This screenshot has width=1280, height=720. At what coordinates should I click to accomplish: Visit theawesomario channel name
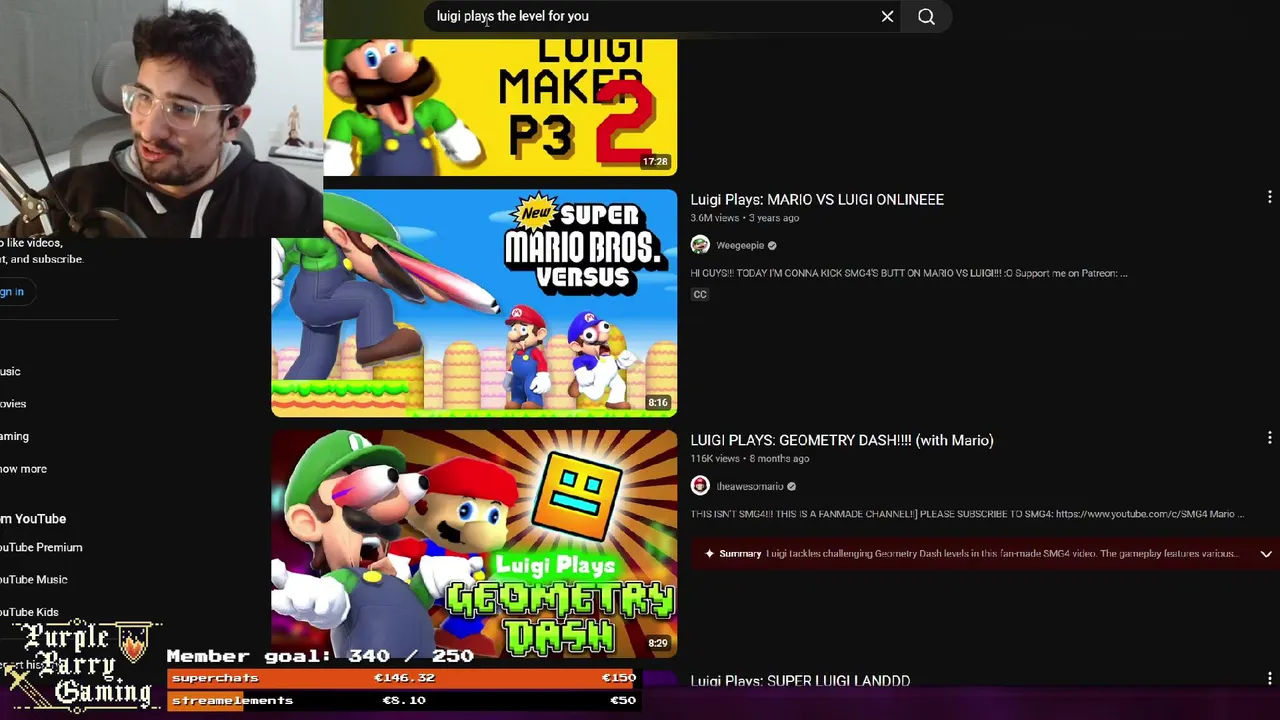pyautogui.click(x=750, y=486)
